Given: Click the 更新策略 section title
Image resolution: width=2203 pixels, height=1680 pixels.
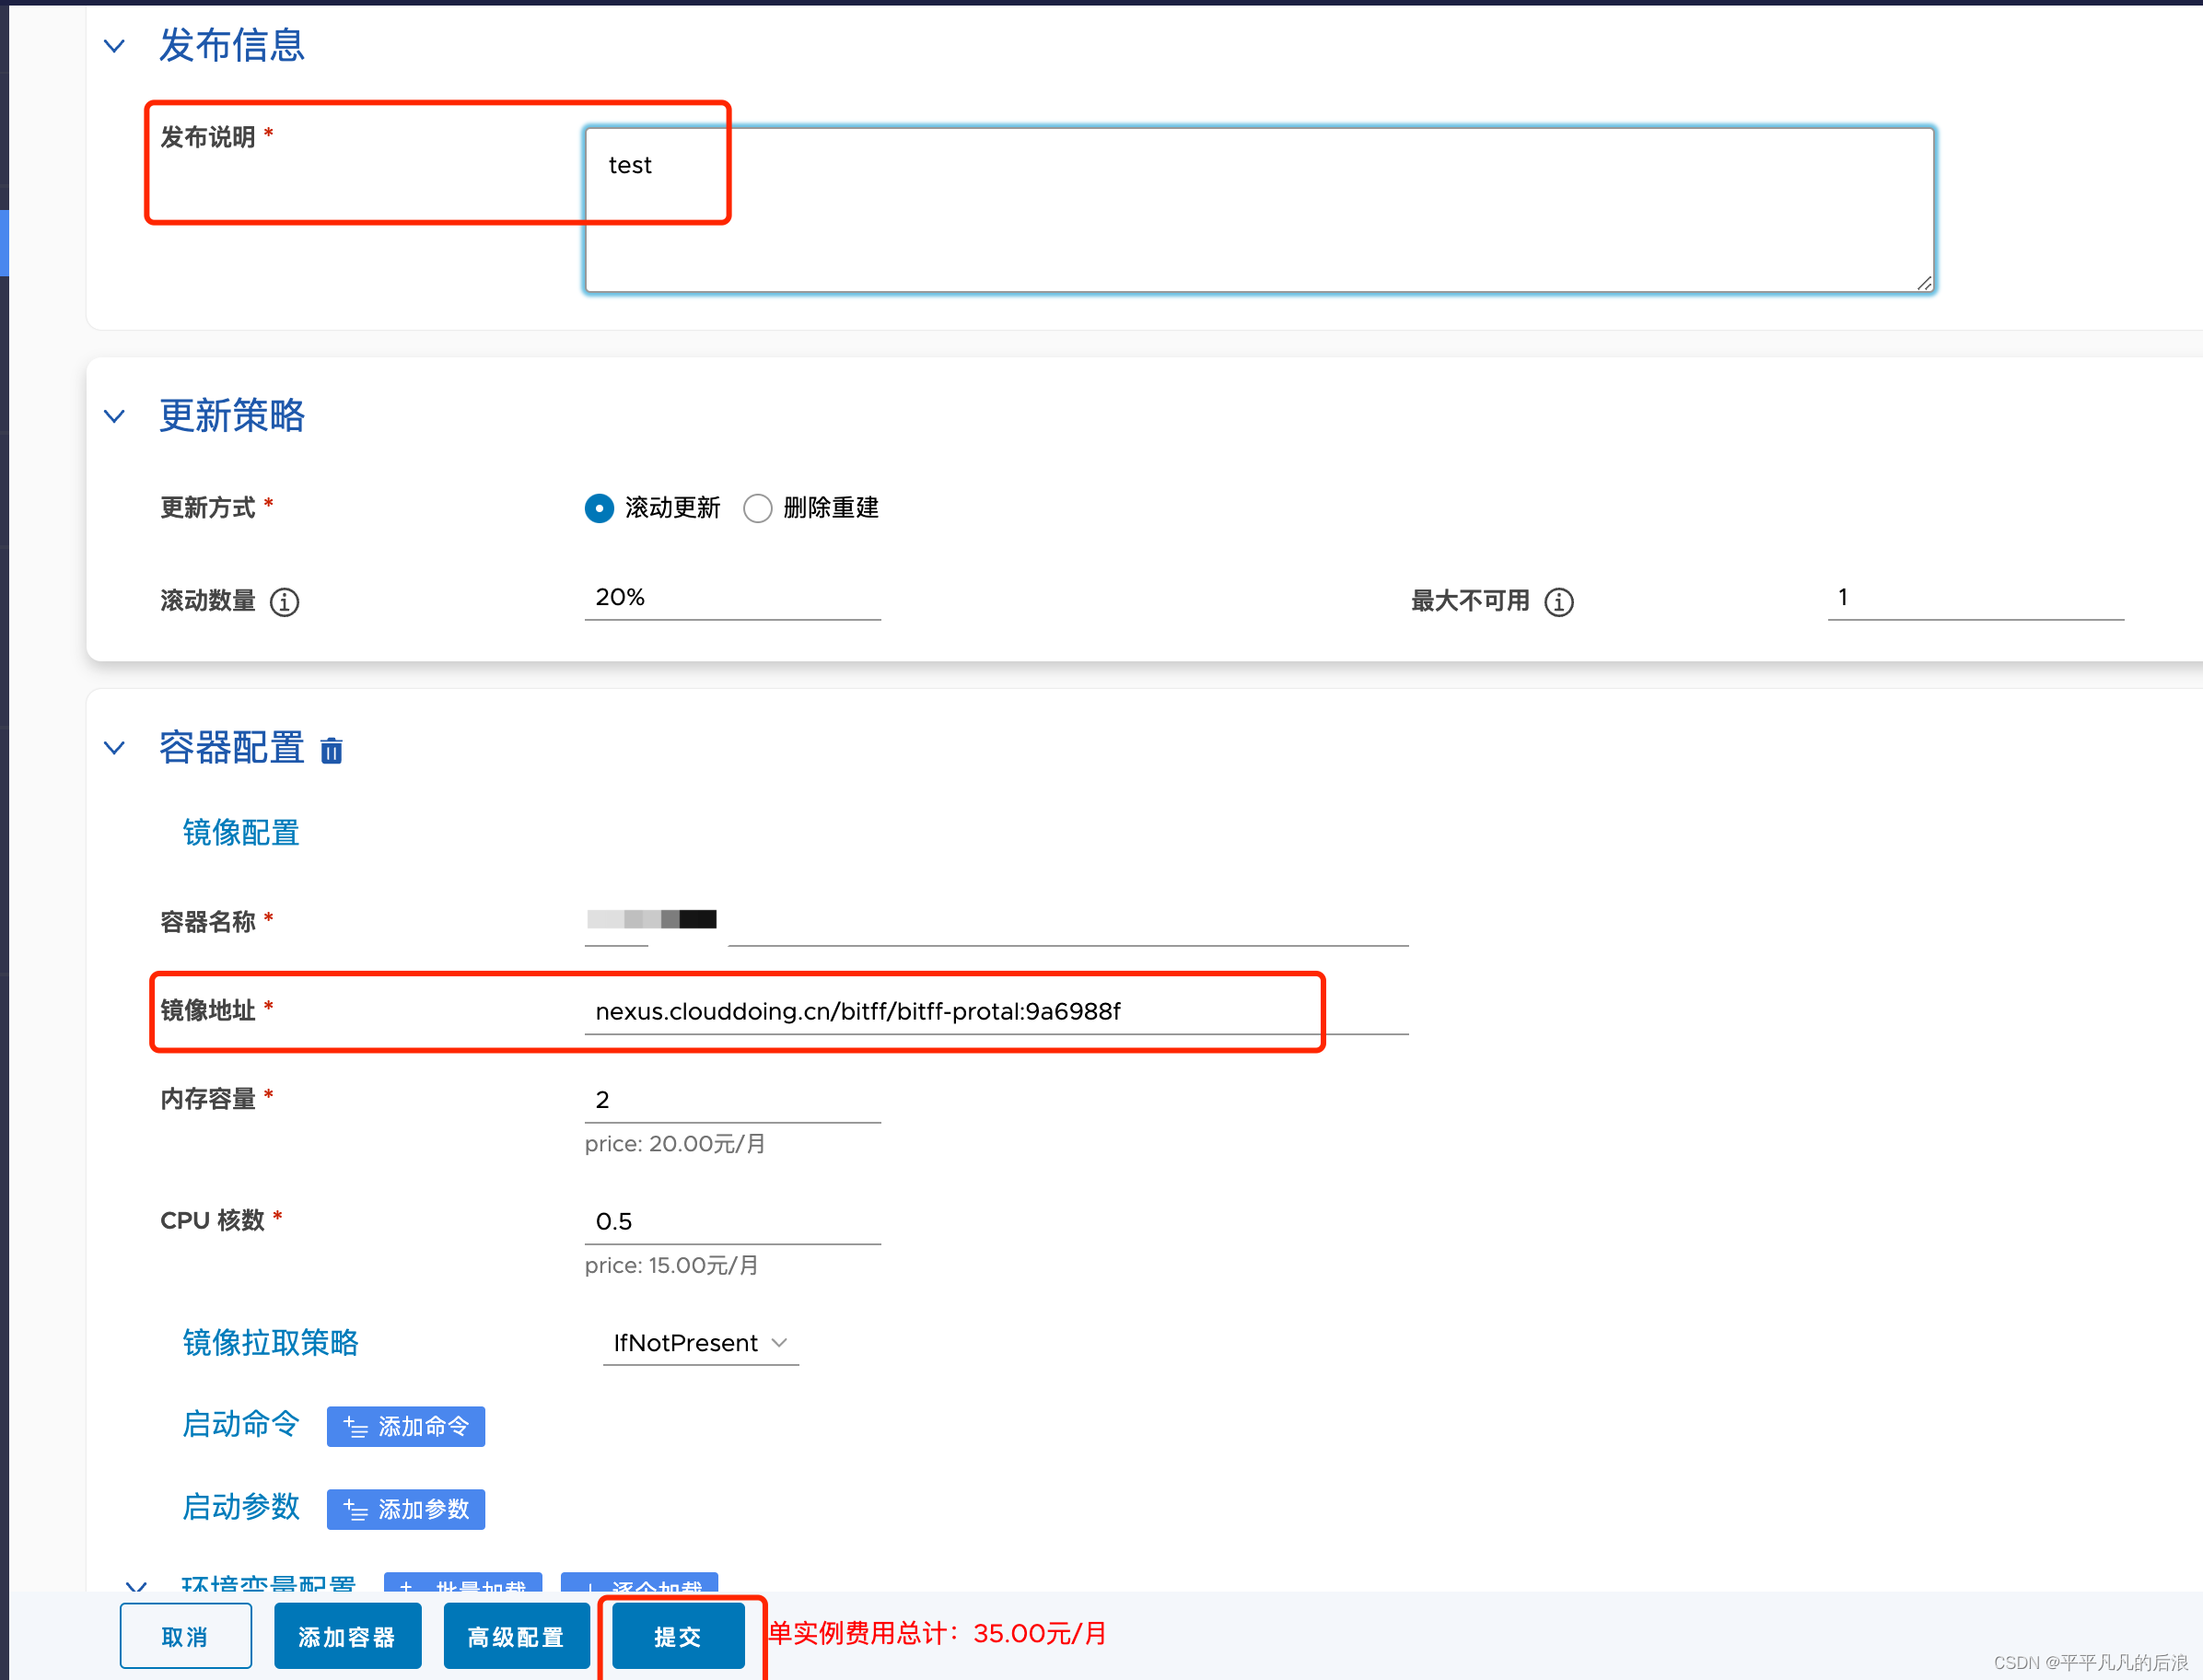Looking at the screenshot, I should click(x=232, y=416).
